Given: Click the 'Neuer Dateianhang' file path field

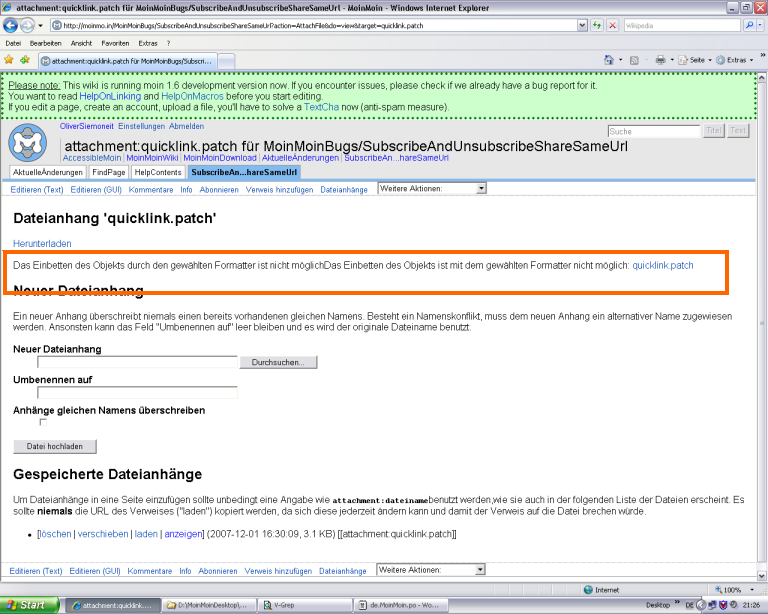Looking at the screenshot, I should click(137, 362).
